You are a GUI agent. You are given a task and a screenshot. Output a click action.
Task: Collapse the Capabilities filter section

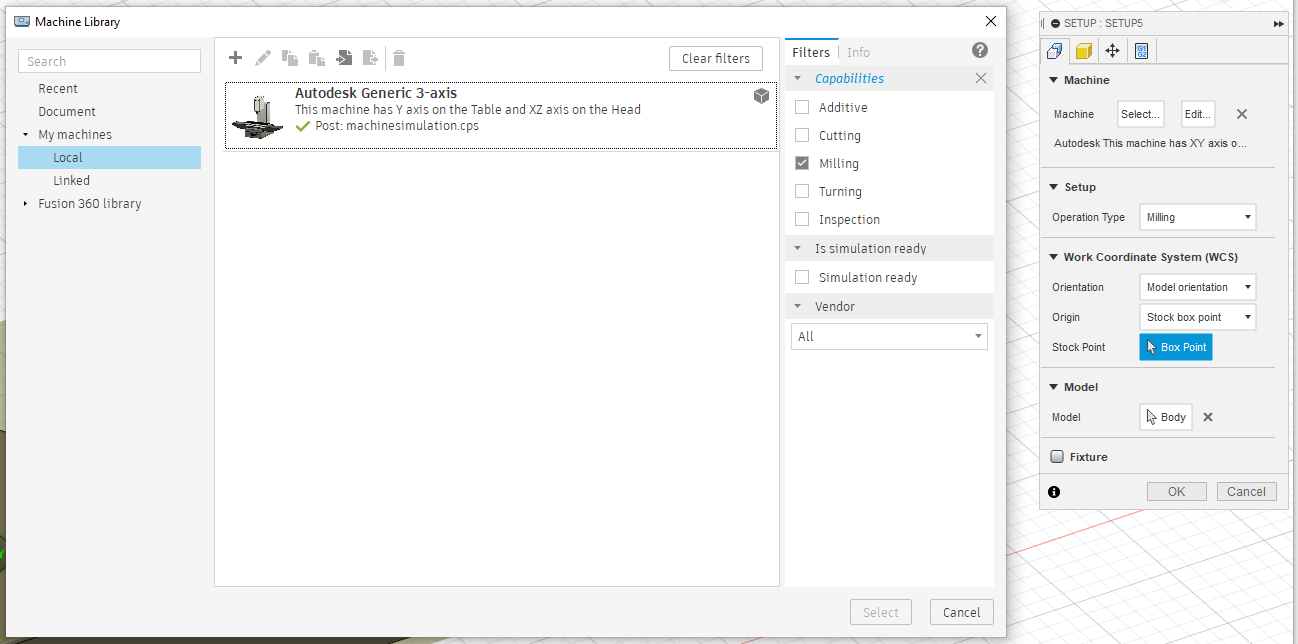coord(798,78)
